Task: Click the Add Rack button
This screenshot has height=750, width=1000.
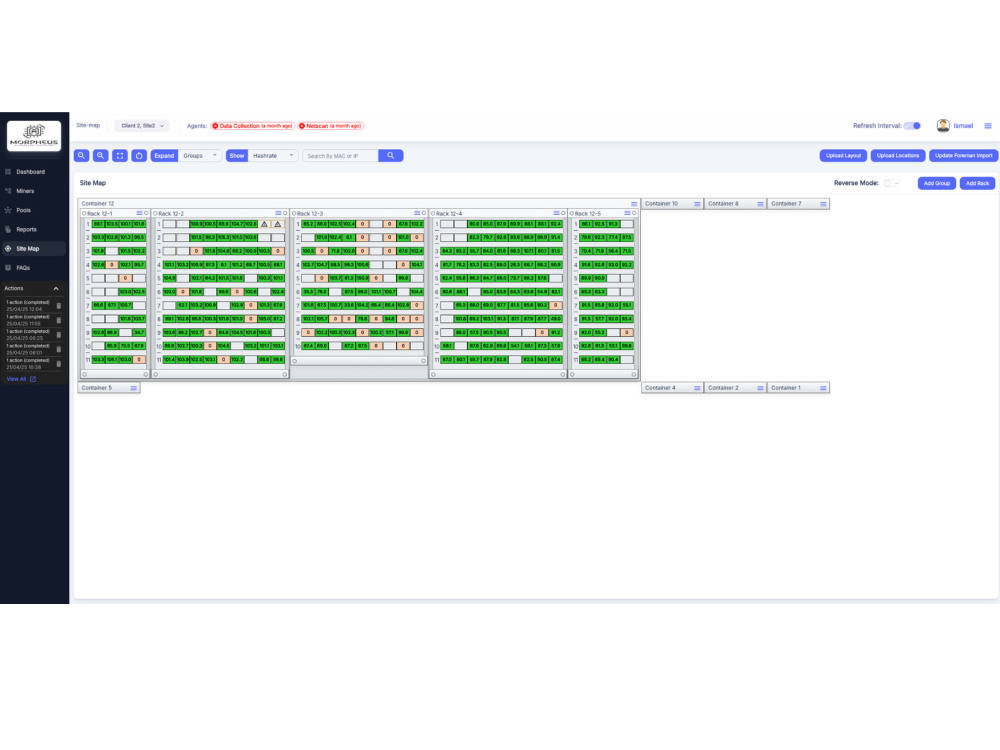Action: pos(977,184)
